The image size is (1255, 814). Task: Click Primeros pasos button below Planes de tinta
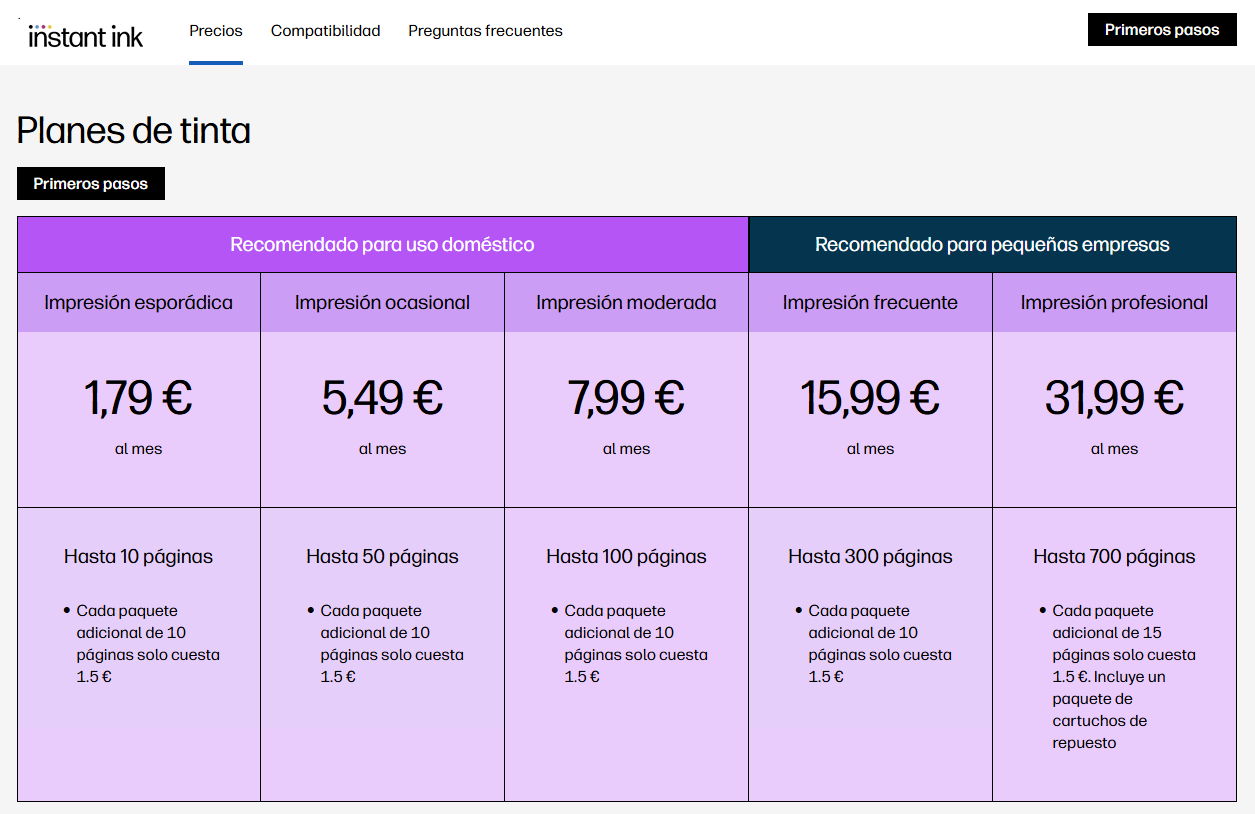pos(91,184)
